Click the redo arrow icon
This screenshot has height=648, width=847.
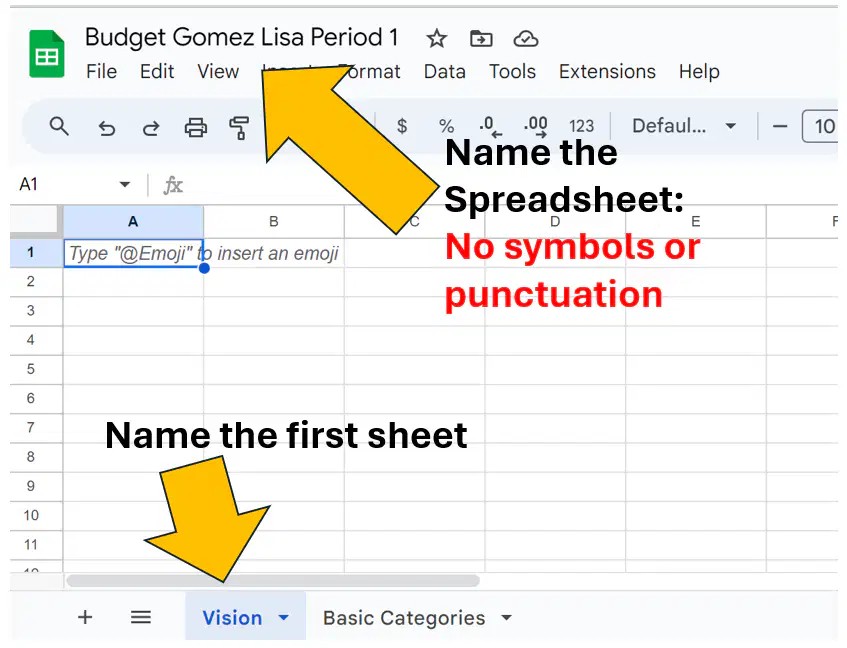(151, 128)
